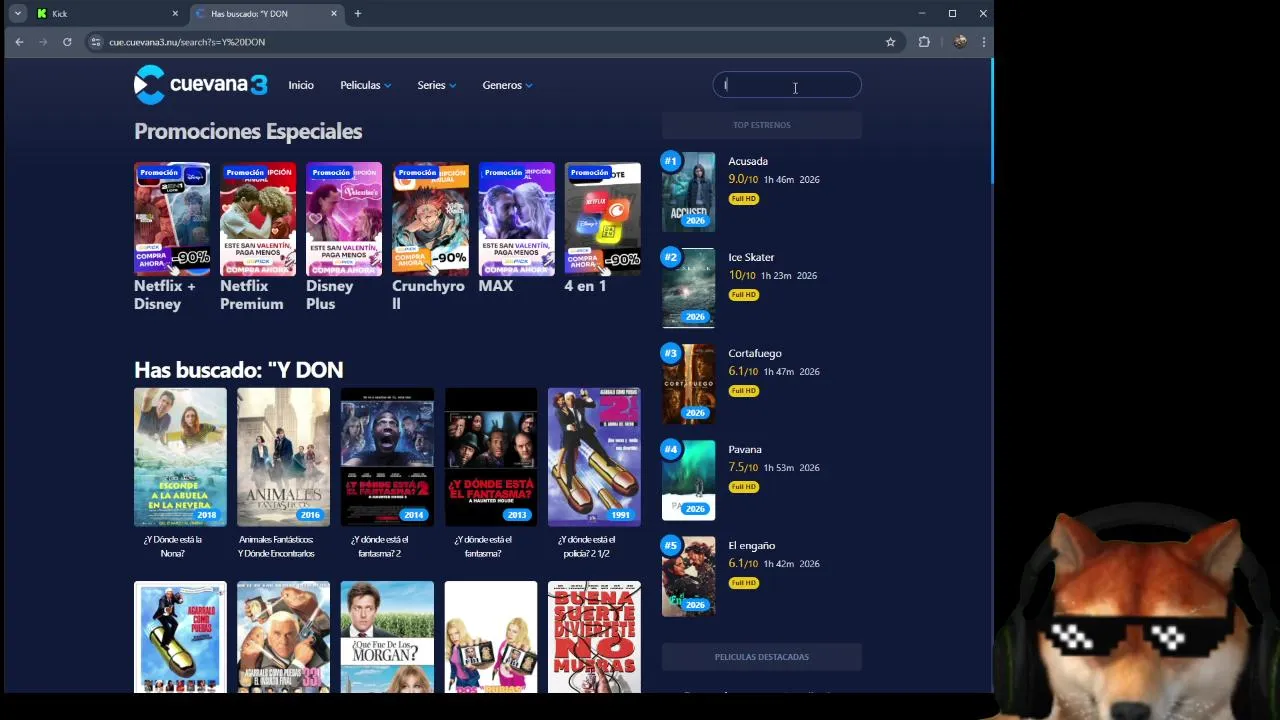
Task: Expand the Peliculas menu
Action: click(365, 85)
